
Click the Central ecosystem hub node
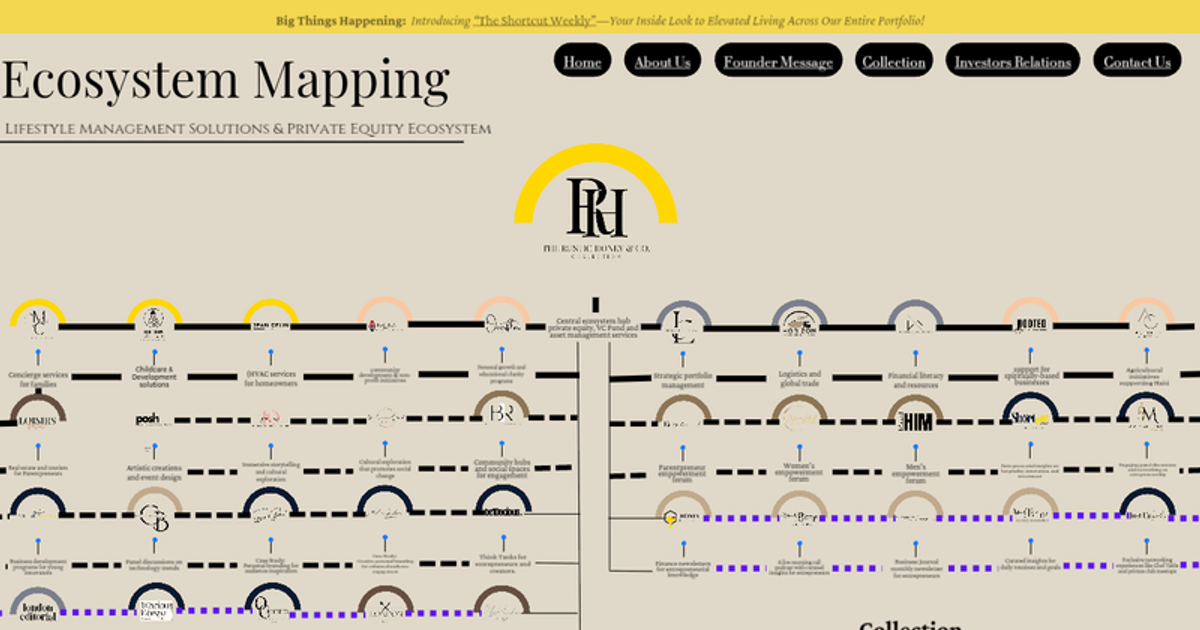point(595,328)
